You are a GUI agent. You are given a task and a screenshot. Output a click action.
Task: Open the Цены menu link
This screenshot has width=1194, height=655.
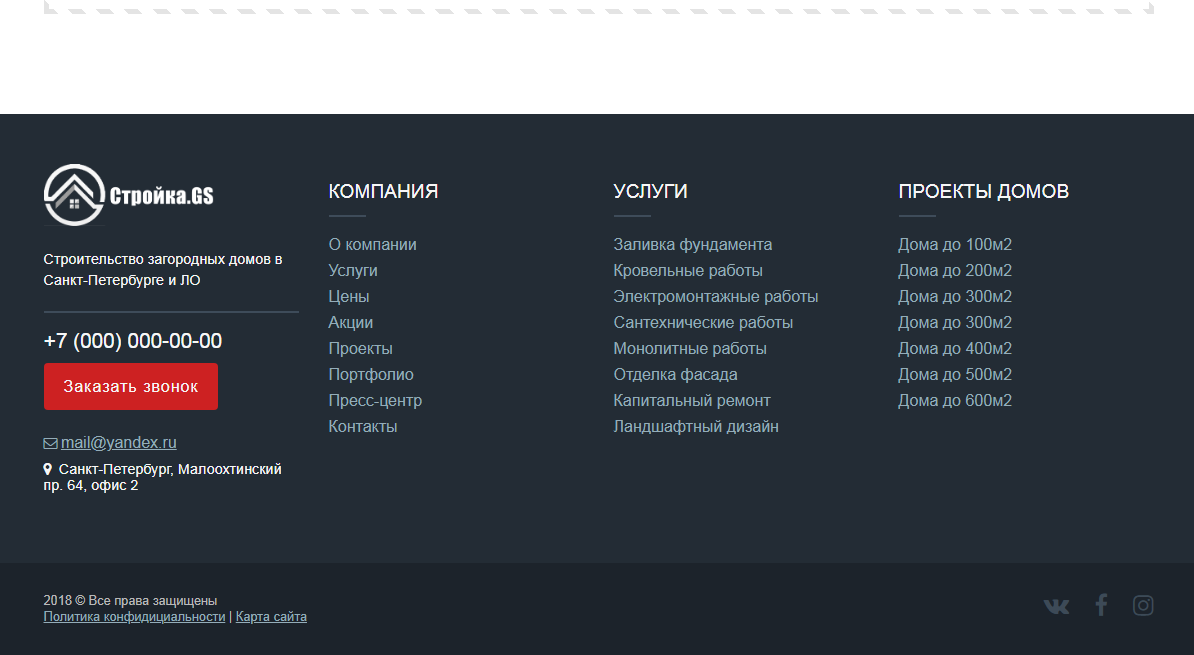pyautogui.click(x=349, y=296)
